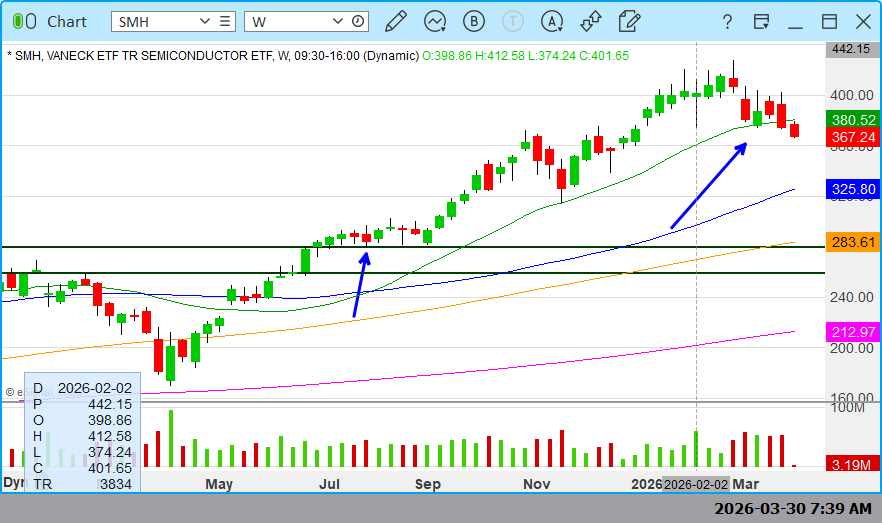Open the help question mark
The height and width of the screenshot is (523, 882).
pos(727,21)
